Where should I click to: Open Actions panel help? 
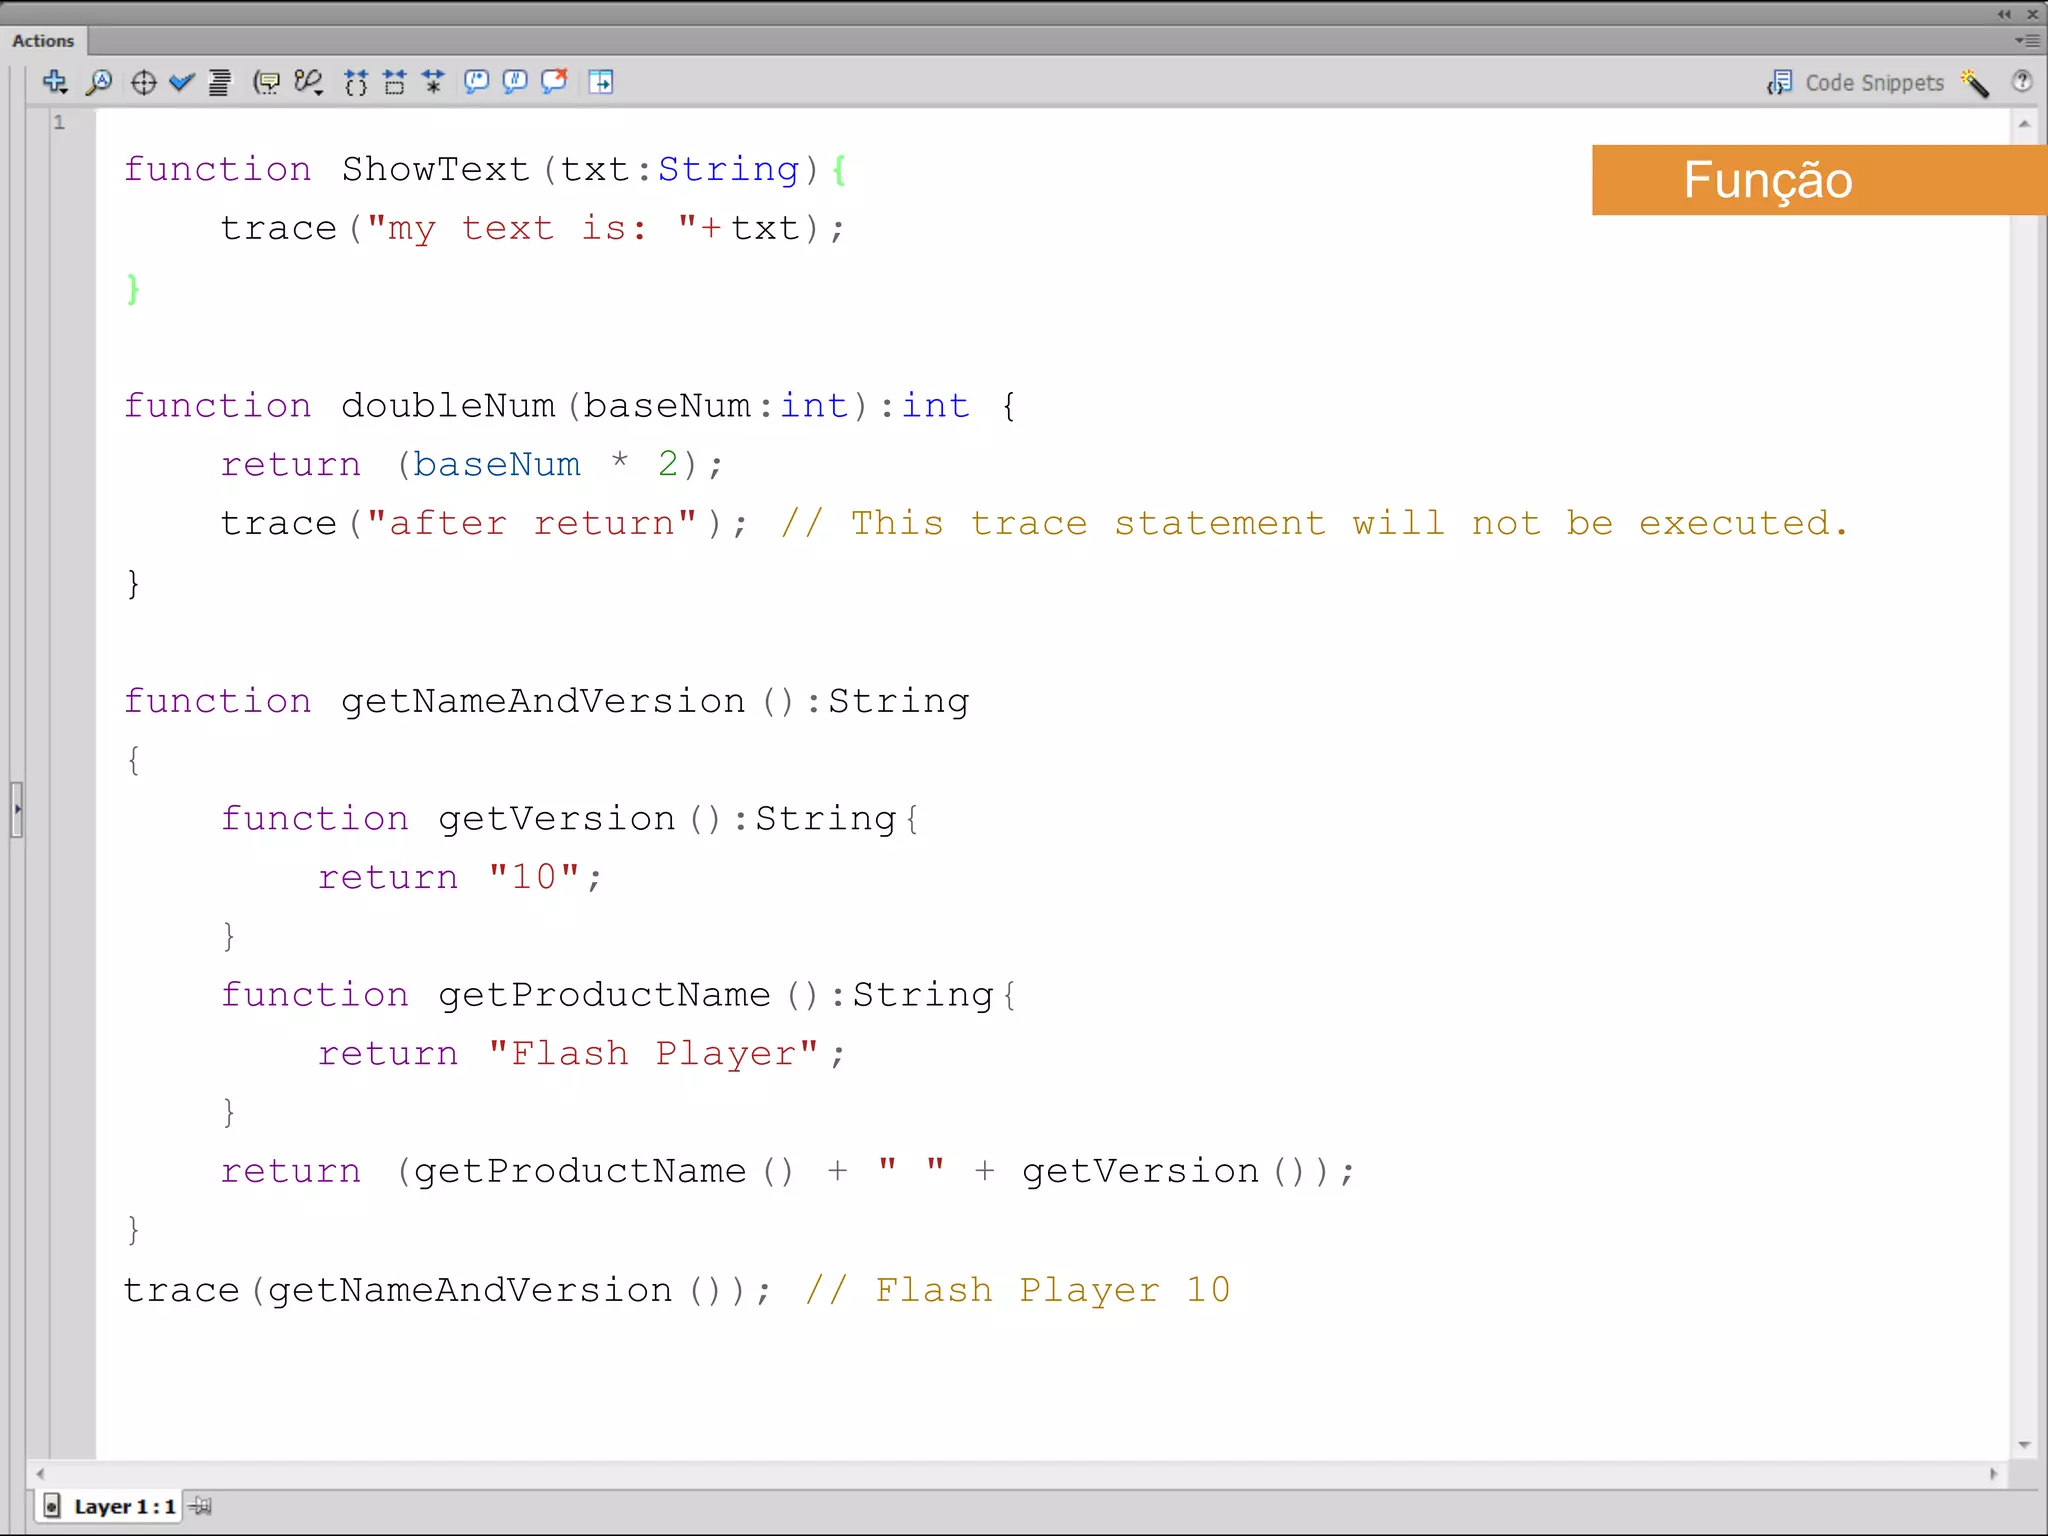(x=2022, y=82)
